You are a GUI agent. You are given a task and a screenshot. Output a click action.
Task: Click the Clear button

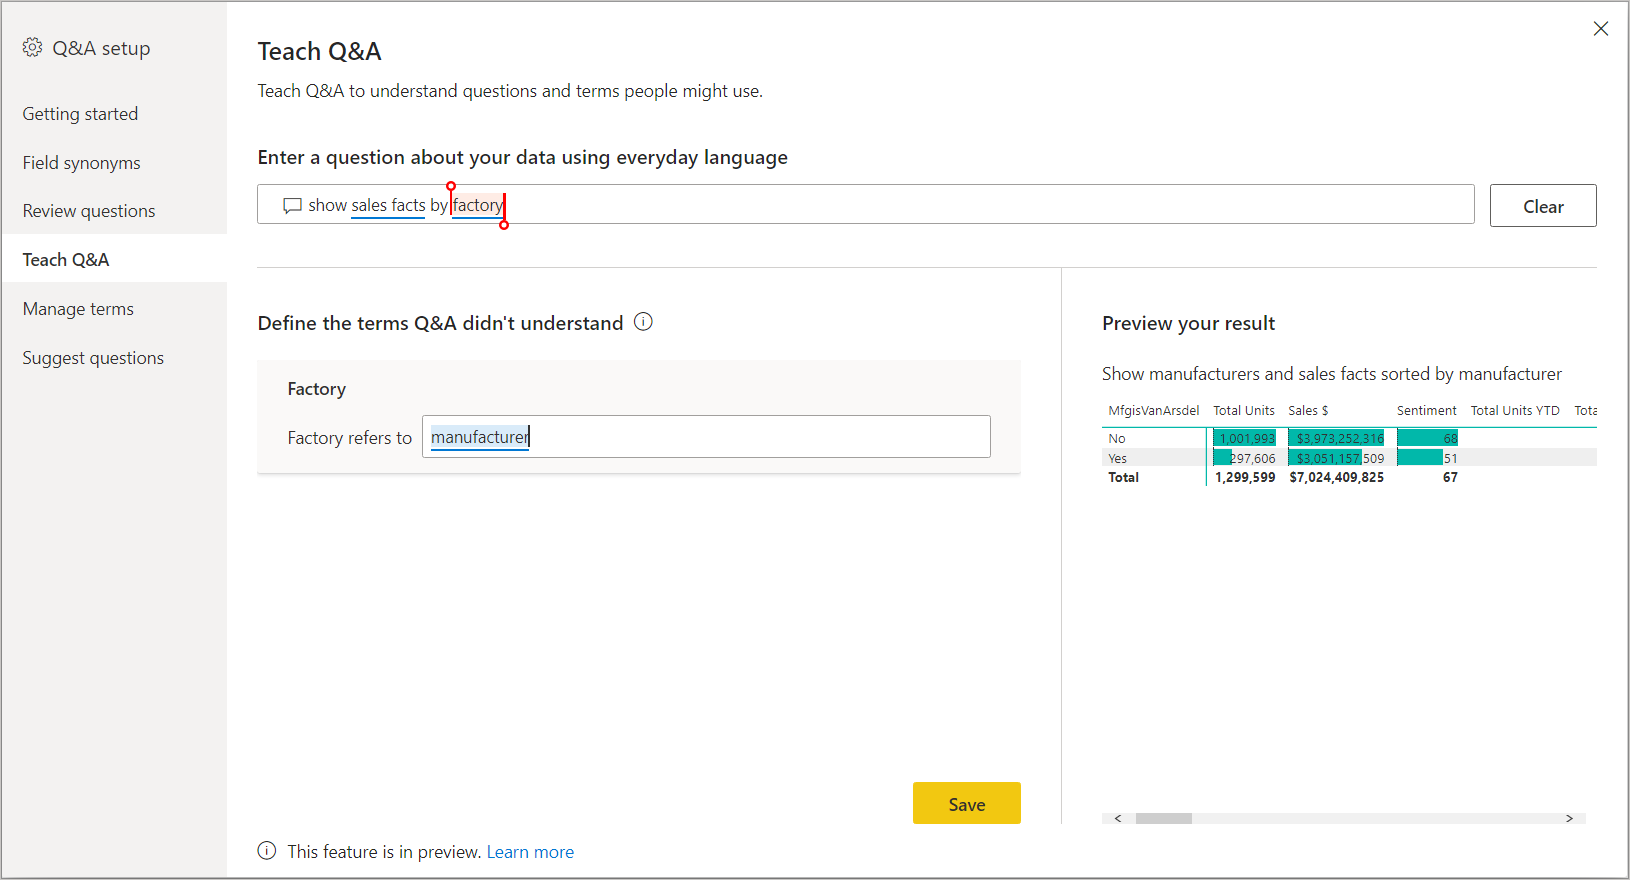(x=1543, y=206)
